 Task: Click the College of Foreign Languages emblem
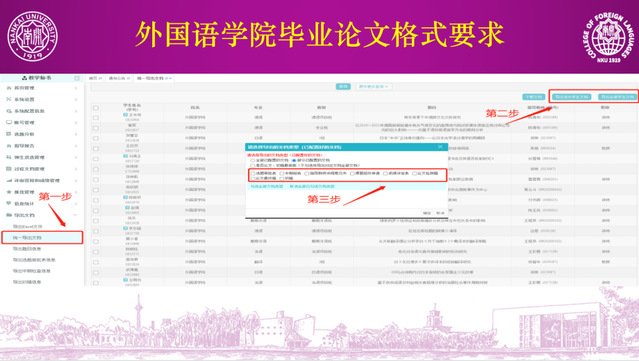[x=609, y=37]
